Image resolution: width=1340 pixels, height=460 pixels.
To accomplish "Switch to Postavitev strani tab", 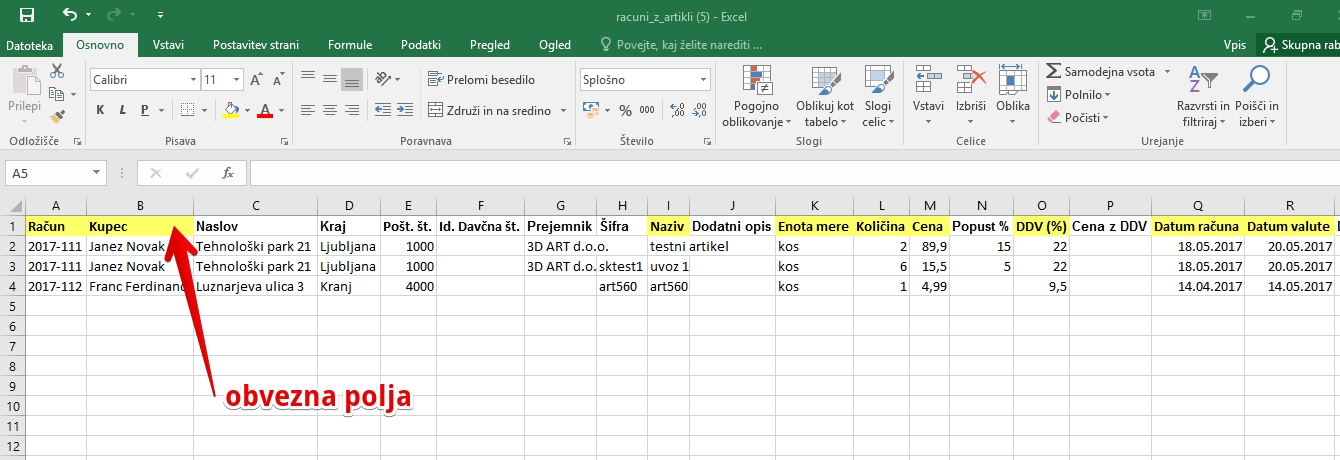I will click(x=256, y=45).
